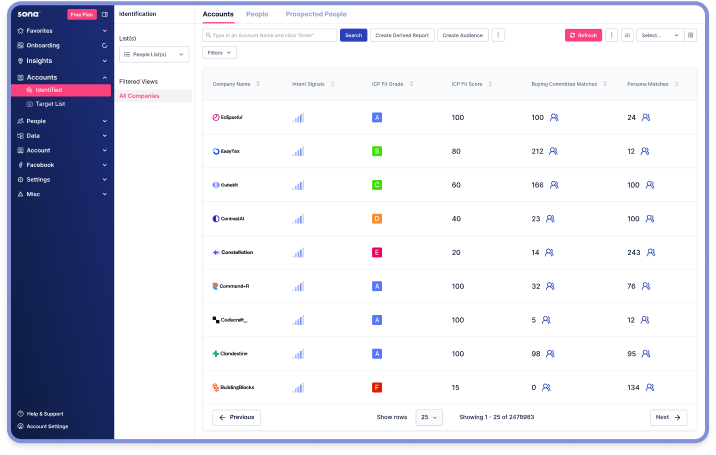Go to Next page
The width and height of the screenshot is (716, 455).
click(669, 418)
